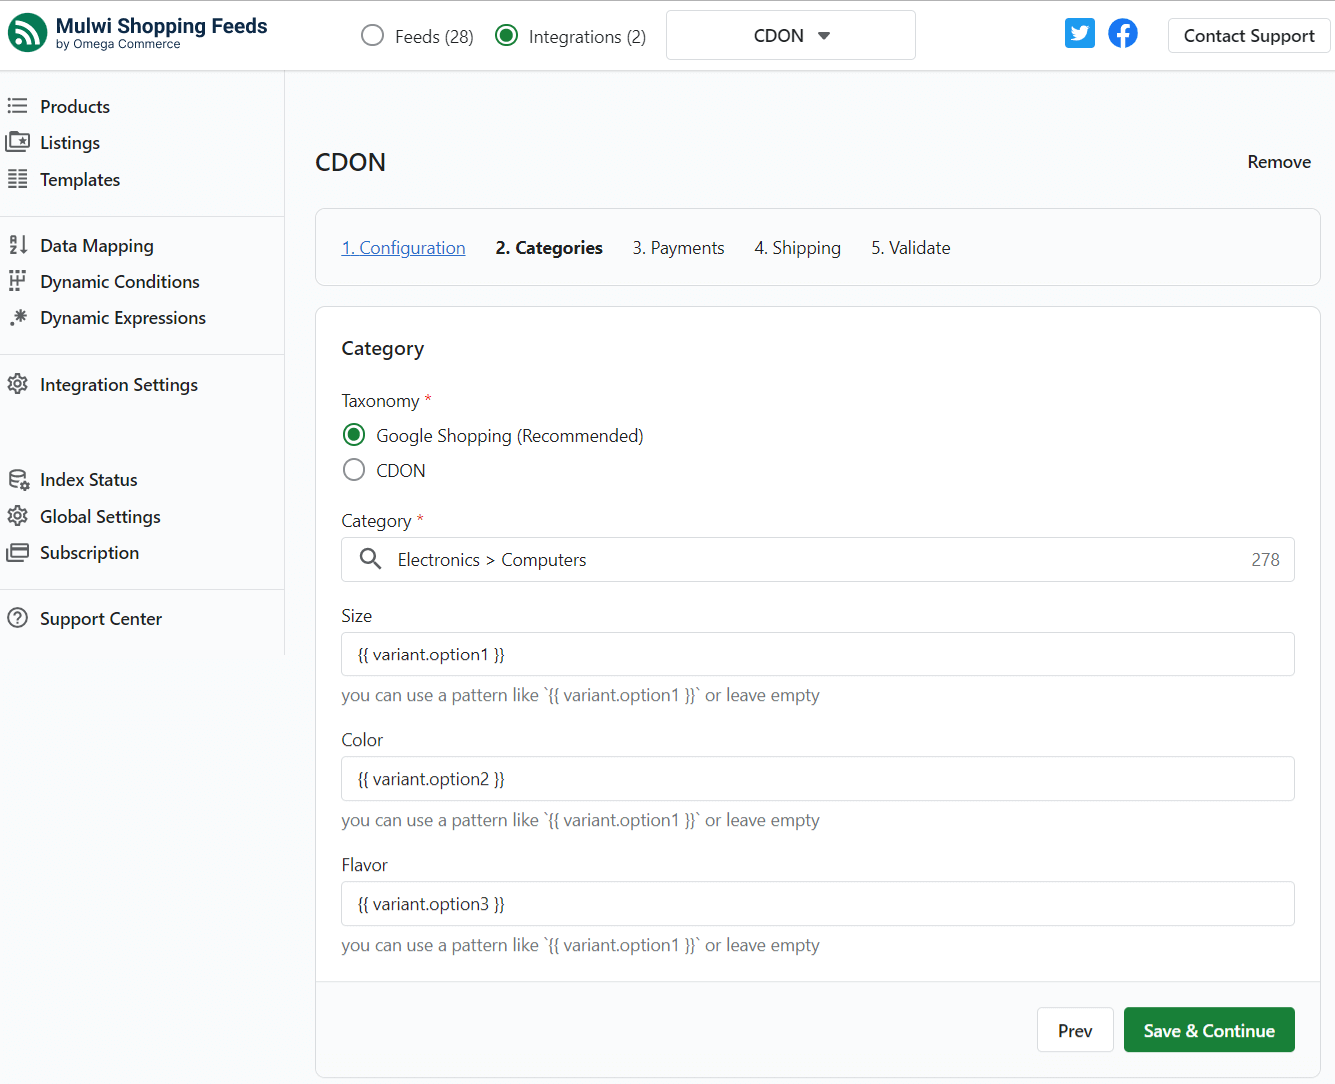Open the Twitter icon link
Image resolution: width=1335 pixels, height=1084 pixels.
coord(1080,33)
